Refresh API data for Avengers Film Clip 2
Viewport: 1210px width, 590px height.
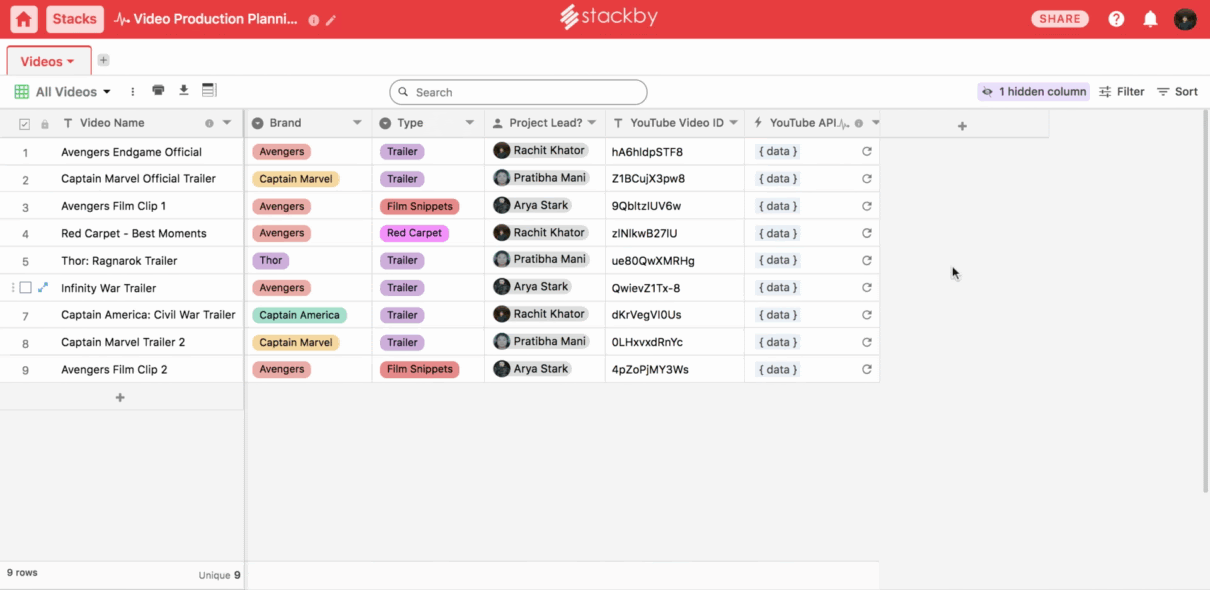[867, 369]
